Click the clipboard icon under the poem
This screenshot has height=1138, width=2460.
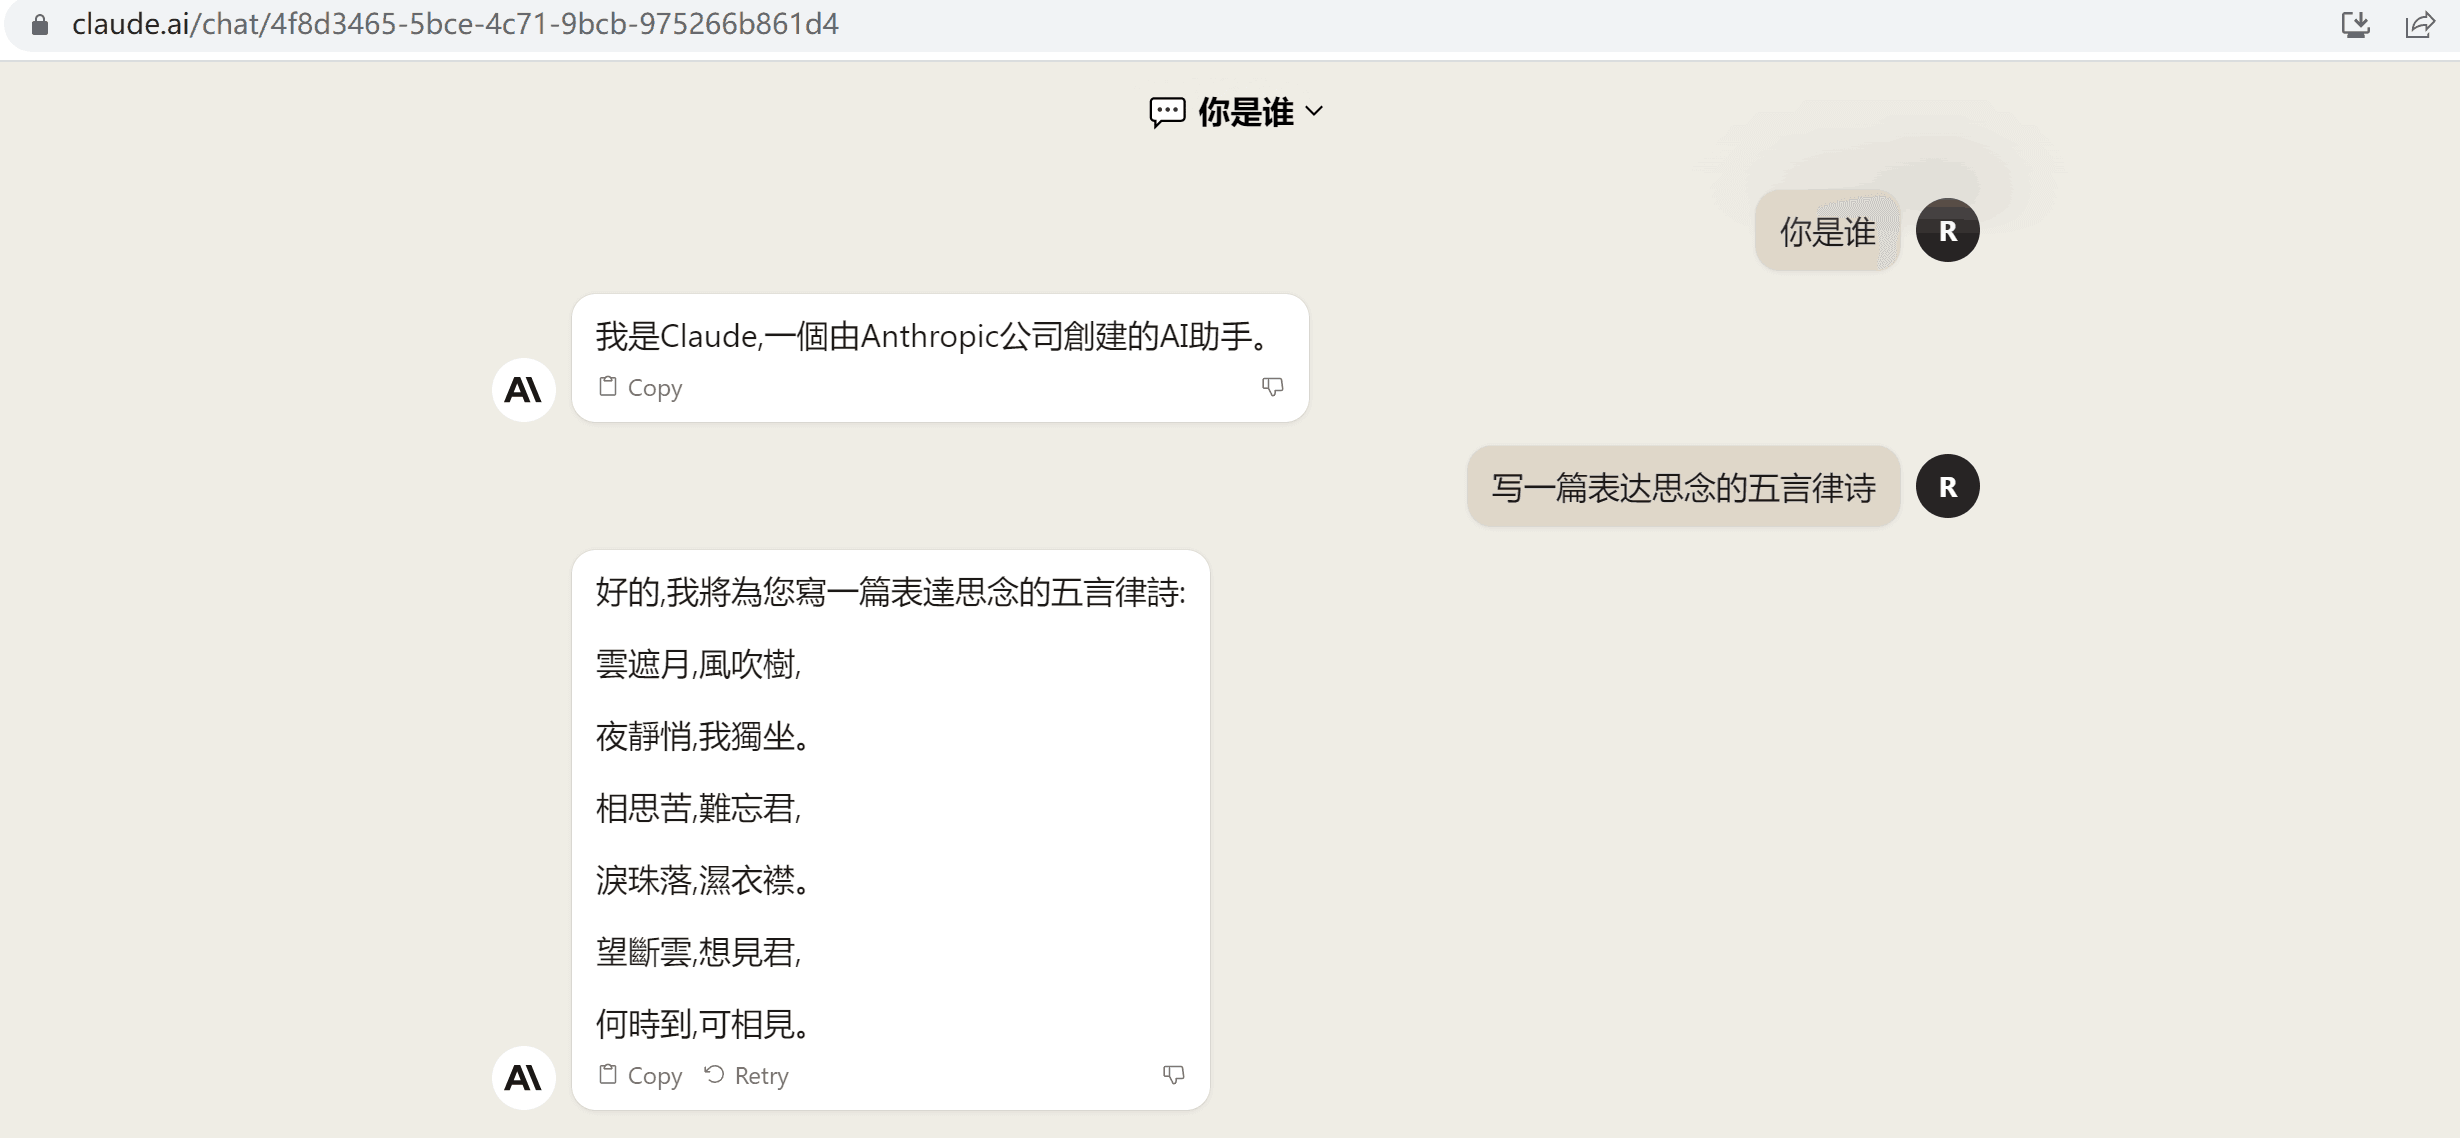(607, 1074)
